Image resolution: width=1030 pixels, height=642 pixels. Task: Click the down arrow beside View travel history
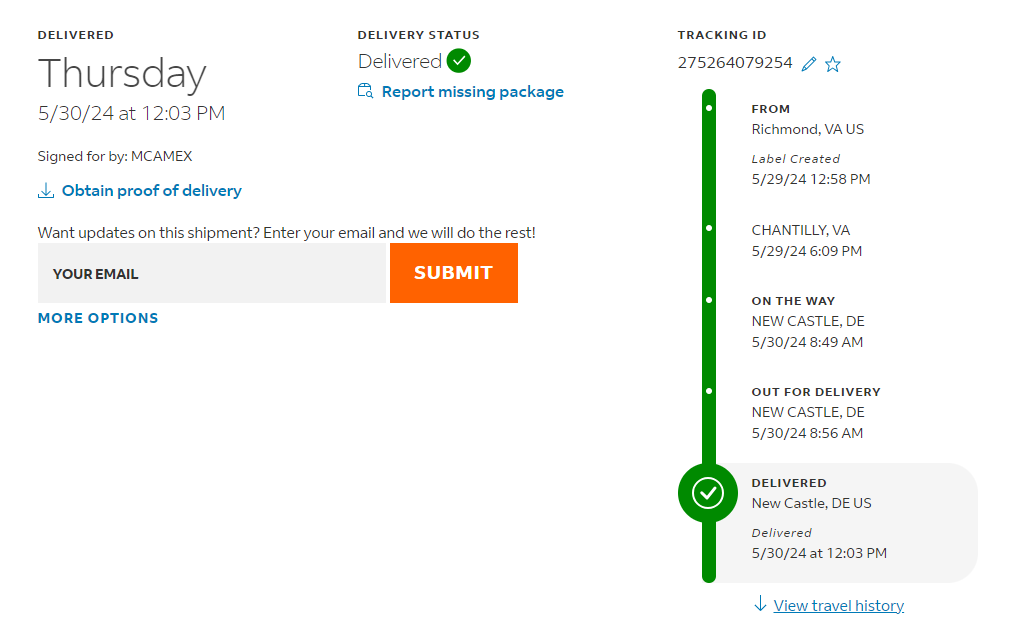click(x=760, y=604)
